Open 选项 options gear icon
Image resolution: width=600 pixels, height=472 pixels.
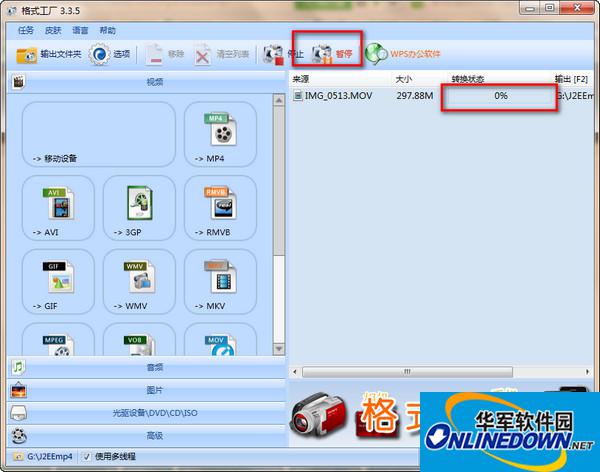99,54
